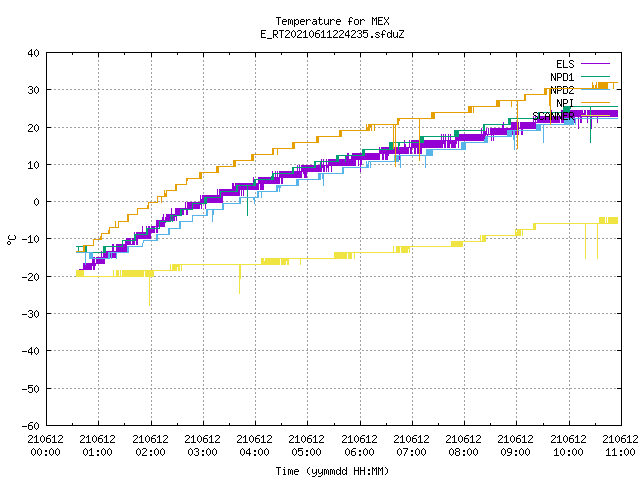
Task: Click the y-axis value -20
Action: 31,277
